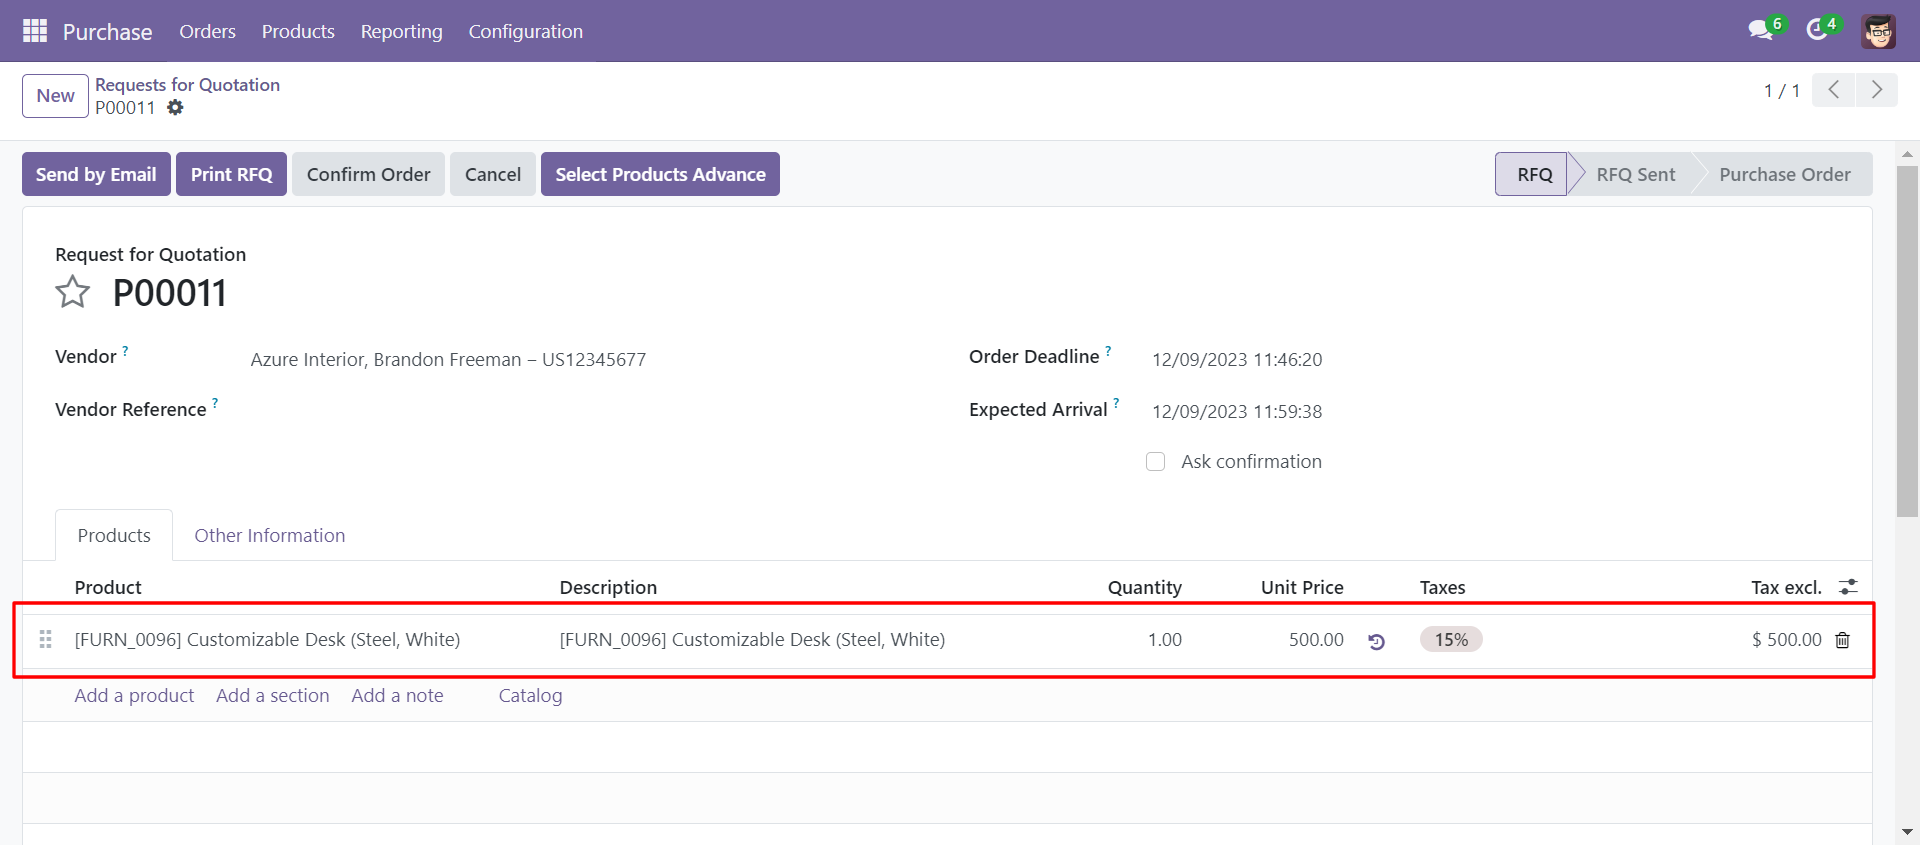Open the conversations messages icon
Viewport: 1920px width, 845px height.
tap(1761, 30)
